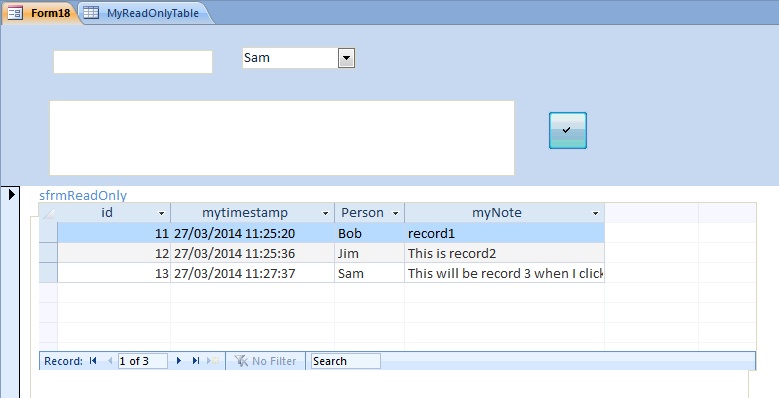Select all rows using datasheet corner box

point(48,213)
